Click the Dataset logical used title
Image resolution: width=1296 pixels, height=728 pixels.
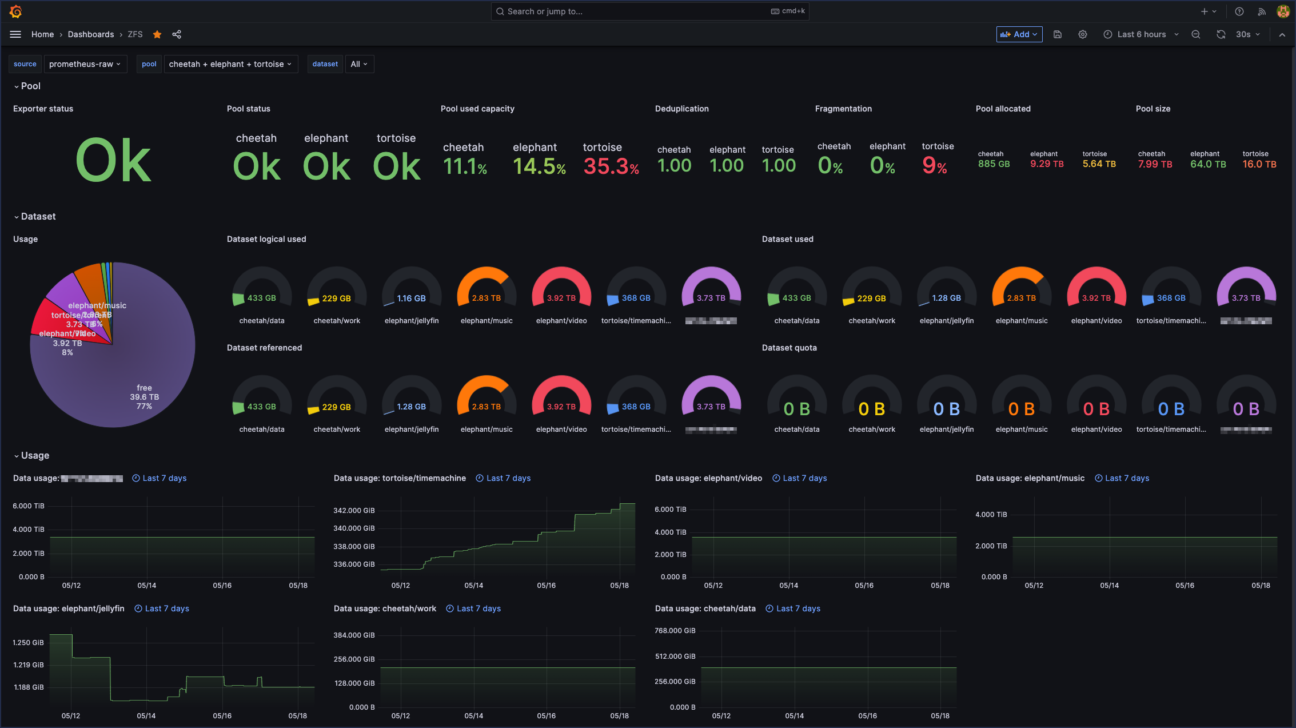point(266,239)
